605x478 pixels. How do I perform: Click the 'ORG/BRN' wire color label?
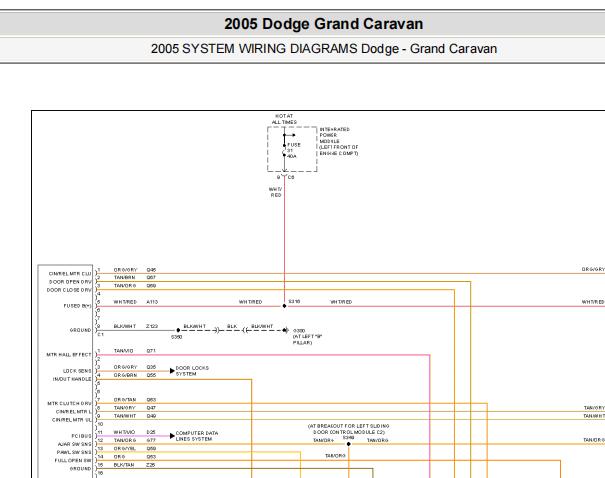[125, 375]
